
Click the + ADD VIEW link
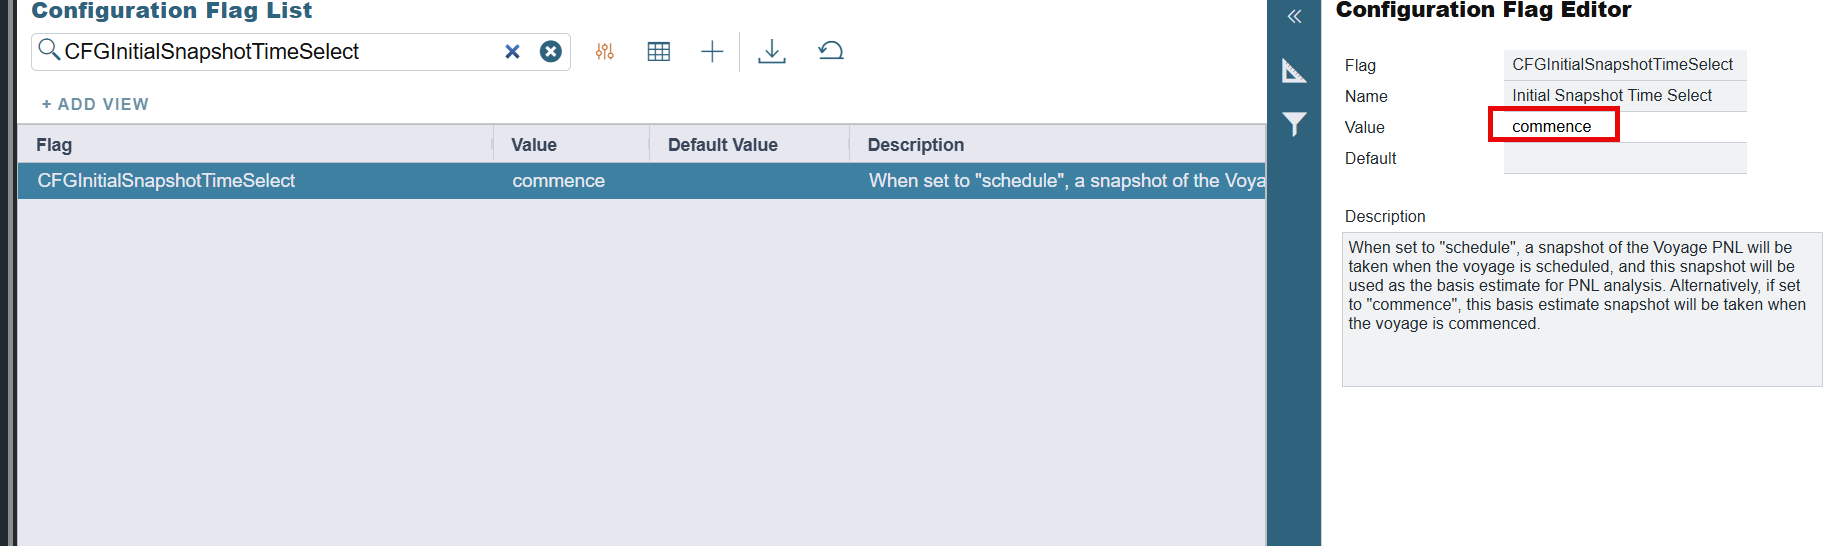pyautogui.click(x=95, y=104)
